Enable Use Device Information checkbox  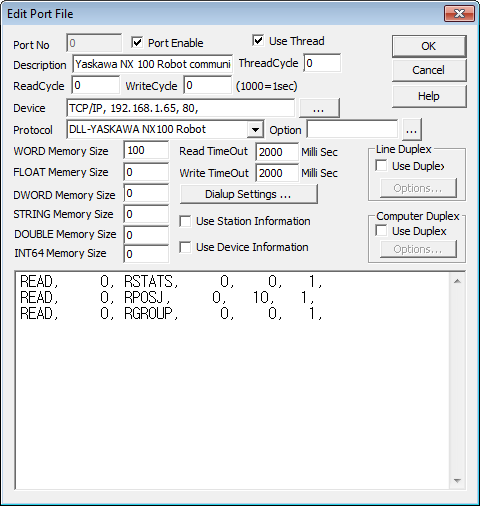pyautogui.click(x=185, y=247)
